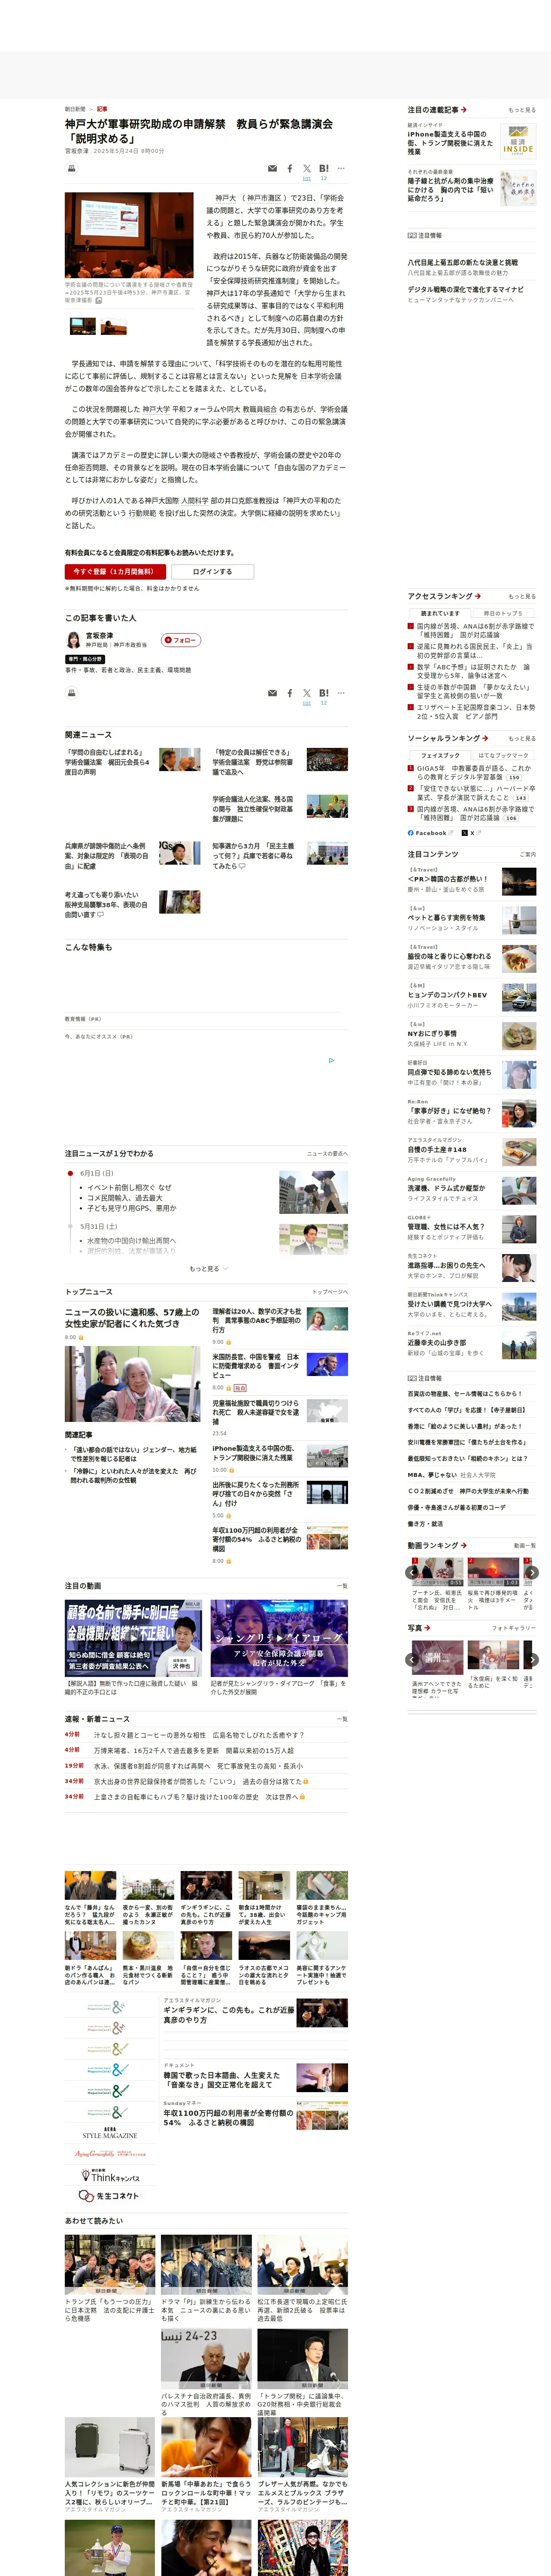Click the Facebook logo link under ソーシャルランキング
Image resolution: width=551 pixels, height=2576 pixels.
tap(428, 832)
